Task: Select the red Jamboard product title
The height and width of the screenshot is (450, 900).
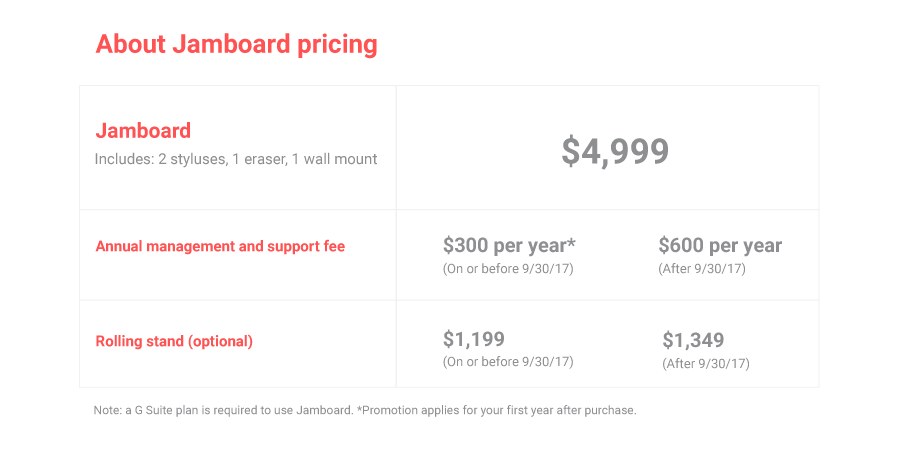Action: (x=143, y=131)
